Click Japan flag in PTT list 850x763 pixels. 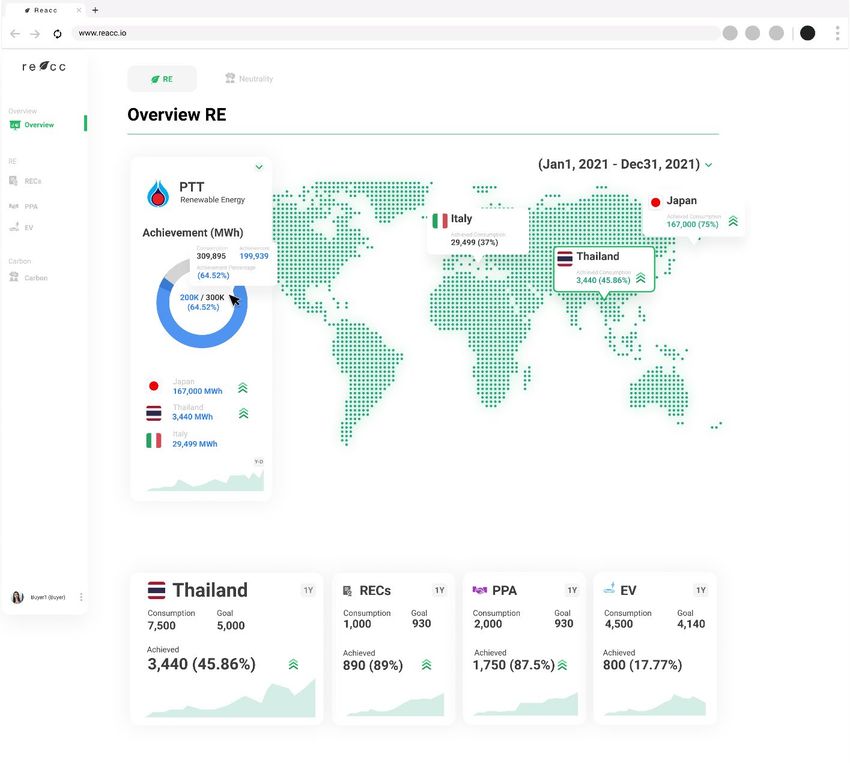click(x=154, y=386)
